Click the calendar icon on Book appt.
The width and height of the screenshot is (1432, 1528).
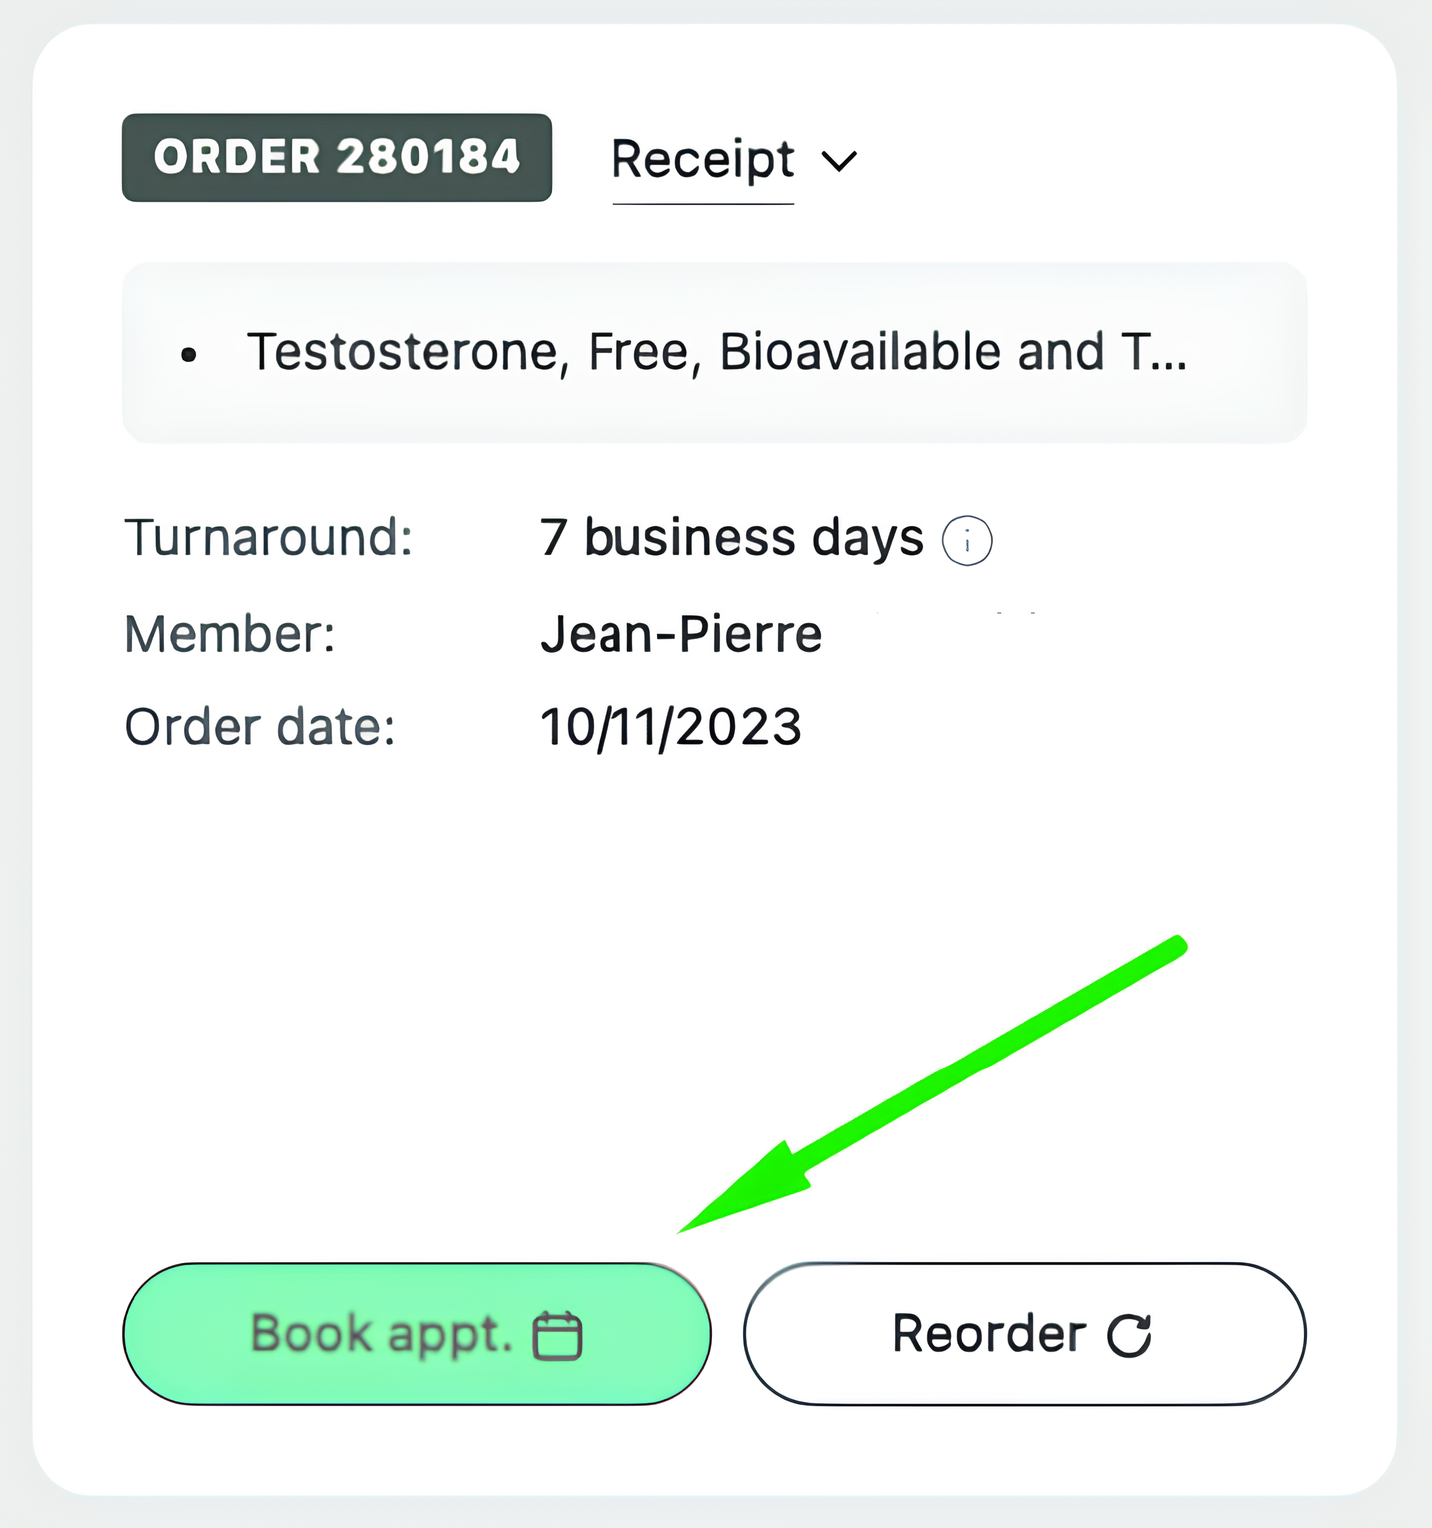(x=557, y=1336)
